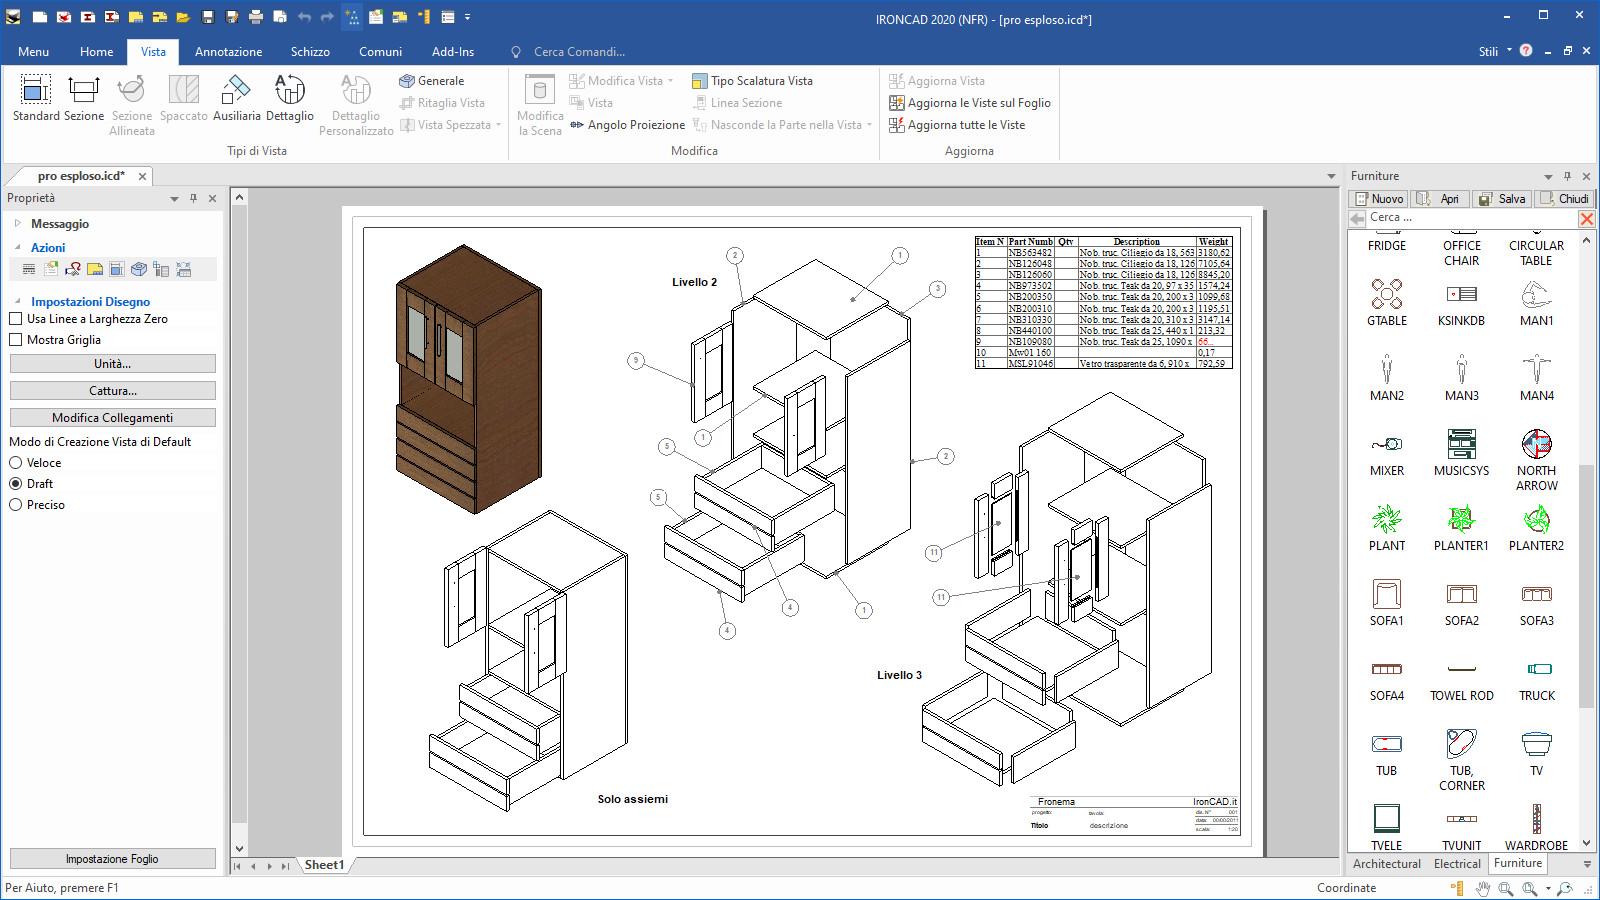Click Angolo Proiezione in the ribbon
The image size is (1600, 900).
(x=627, y=125)
